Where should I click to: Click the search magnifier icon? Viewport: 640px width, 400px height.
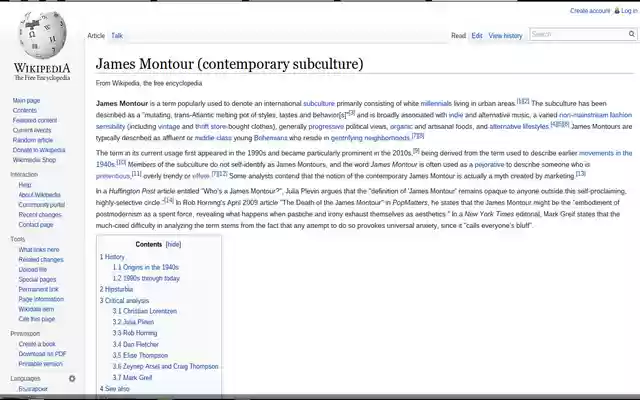[x=631, y=34]
